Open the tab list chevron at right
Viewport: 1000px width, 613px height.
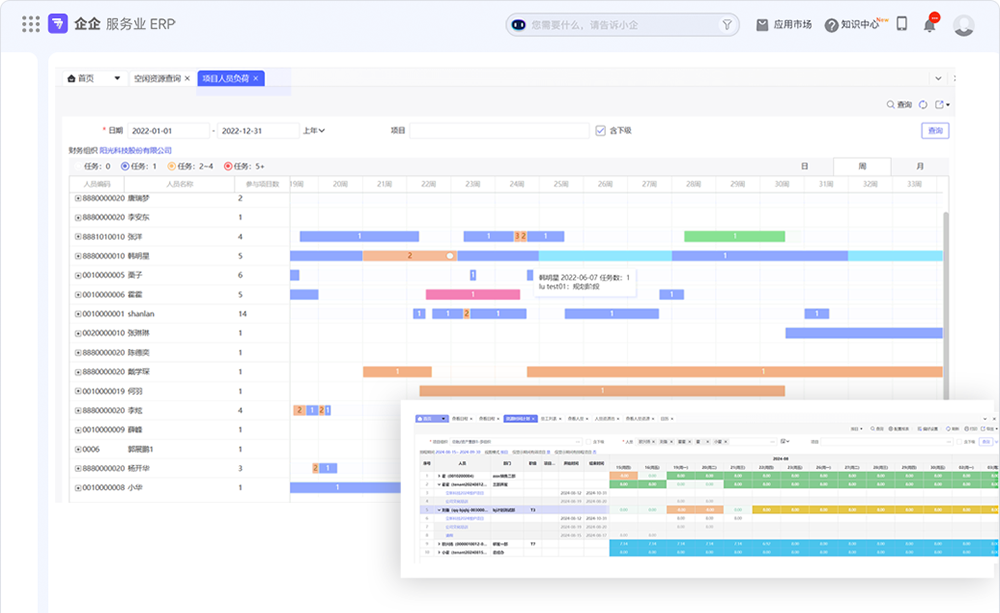pos(938,78)
